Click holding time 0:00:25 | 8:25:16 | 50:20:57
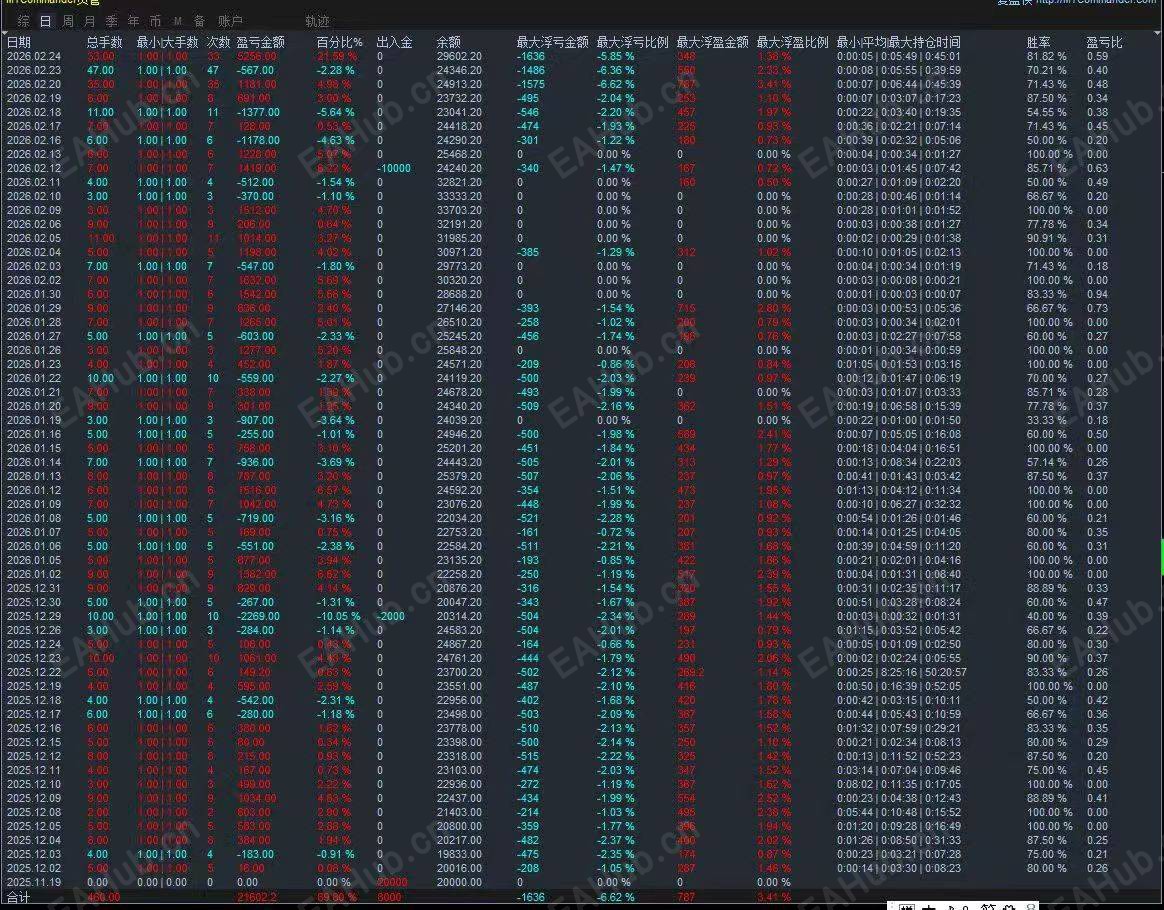Image resolution: width=1164 pixels, height=910 pixels. [902, 672]
